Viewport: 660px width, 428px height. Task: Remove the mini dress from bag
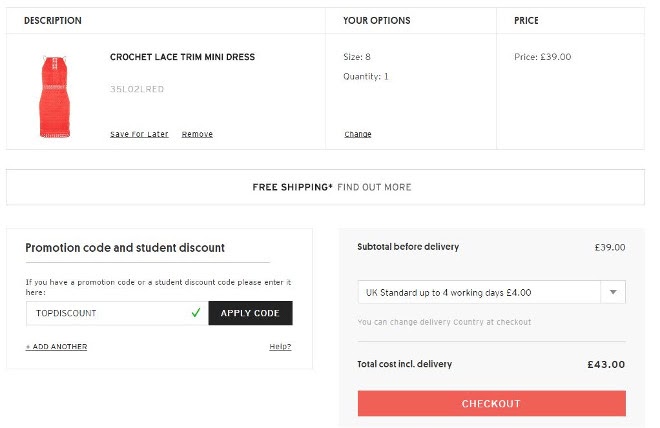click(x=197, y=134)
